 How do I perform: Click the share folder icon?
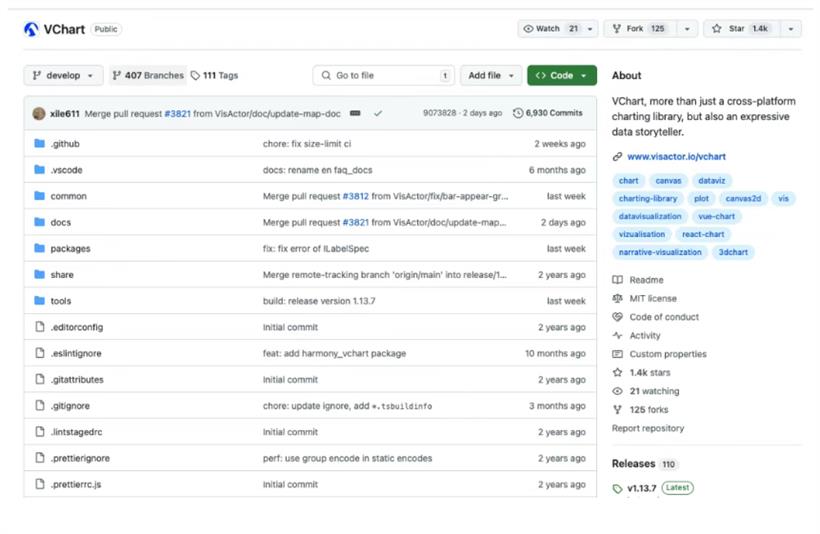point(39,274)
